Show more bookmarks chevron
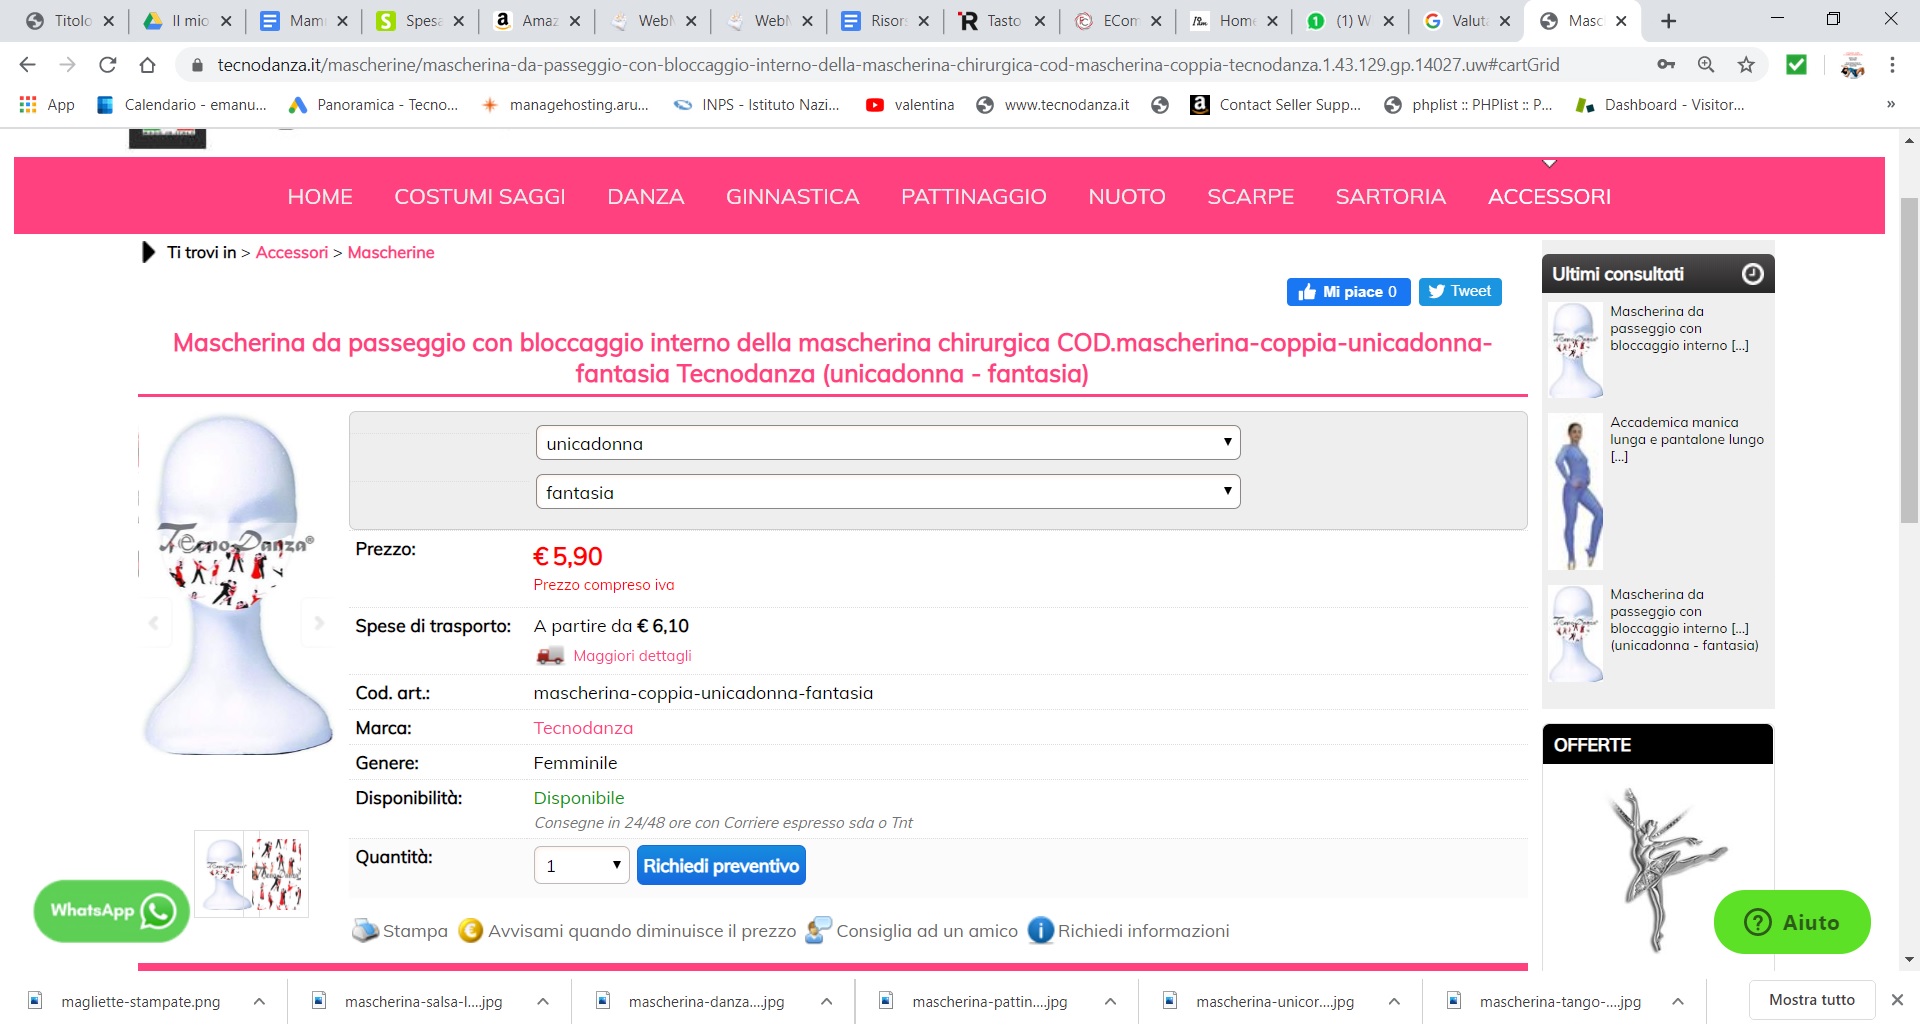 (x=1890, y=105)
